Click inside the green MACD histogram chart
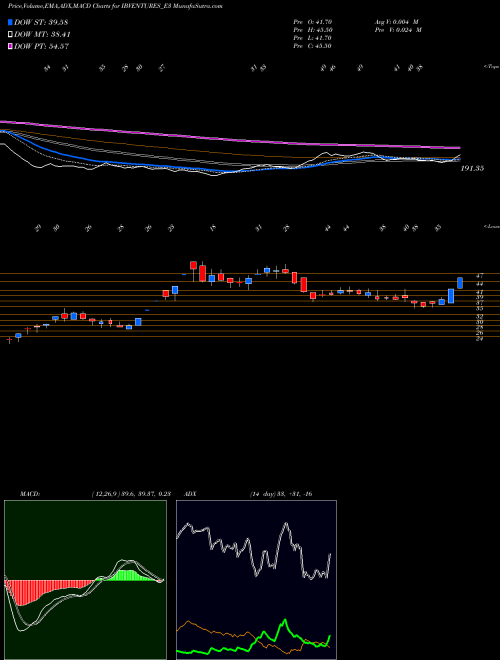 [85, 580]
